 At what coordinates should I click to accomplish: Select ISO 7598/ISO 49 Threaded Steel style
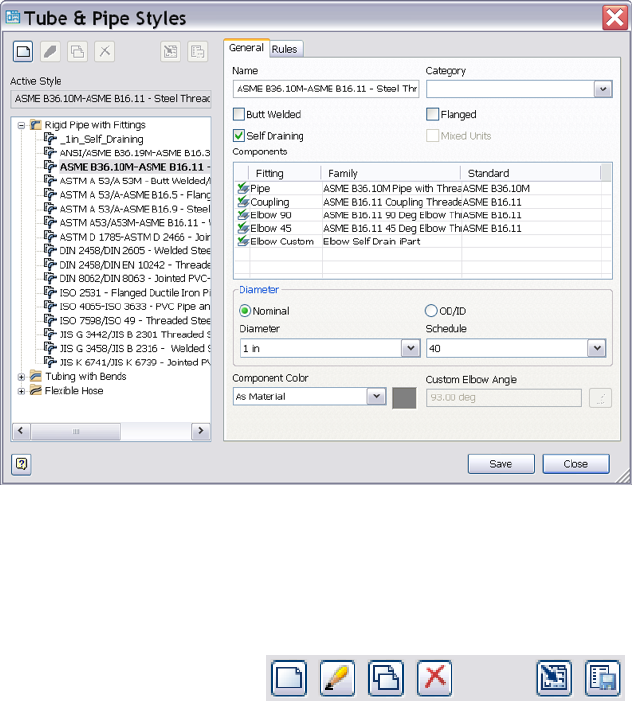pyautogui.click(x=135, y=321)
